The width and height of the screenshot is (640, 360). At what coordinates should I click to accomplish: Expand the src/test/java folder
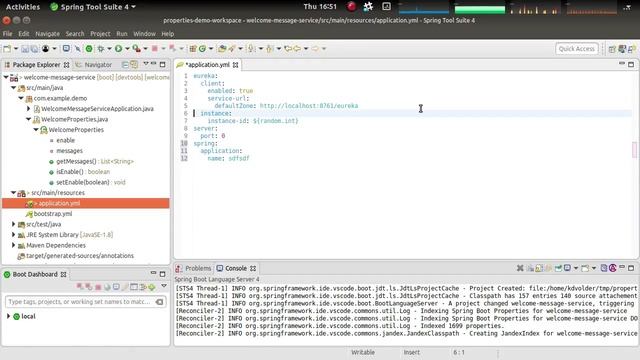pos(13,224)
